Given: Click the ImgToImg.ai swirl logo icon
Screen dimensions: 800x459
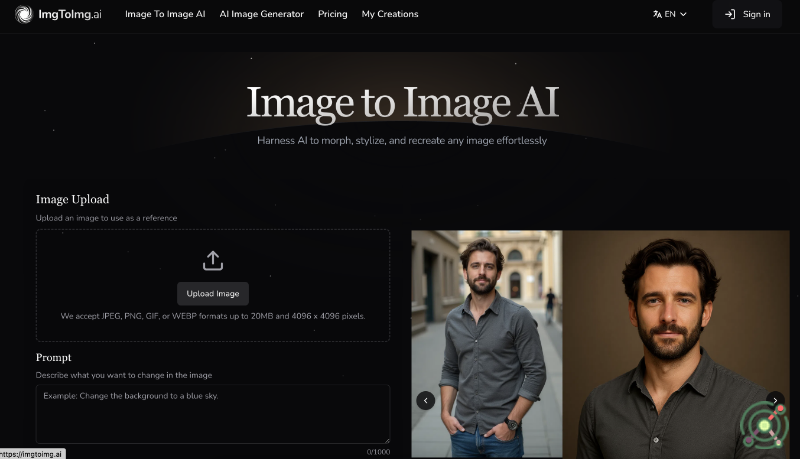Looking at the screenshot, I should [x=24, y=14].
